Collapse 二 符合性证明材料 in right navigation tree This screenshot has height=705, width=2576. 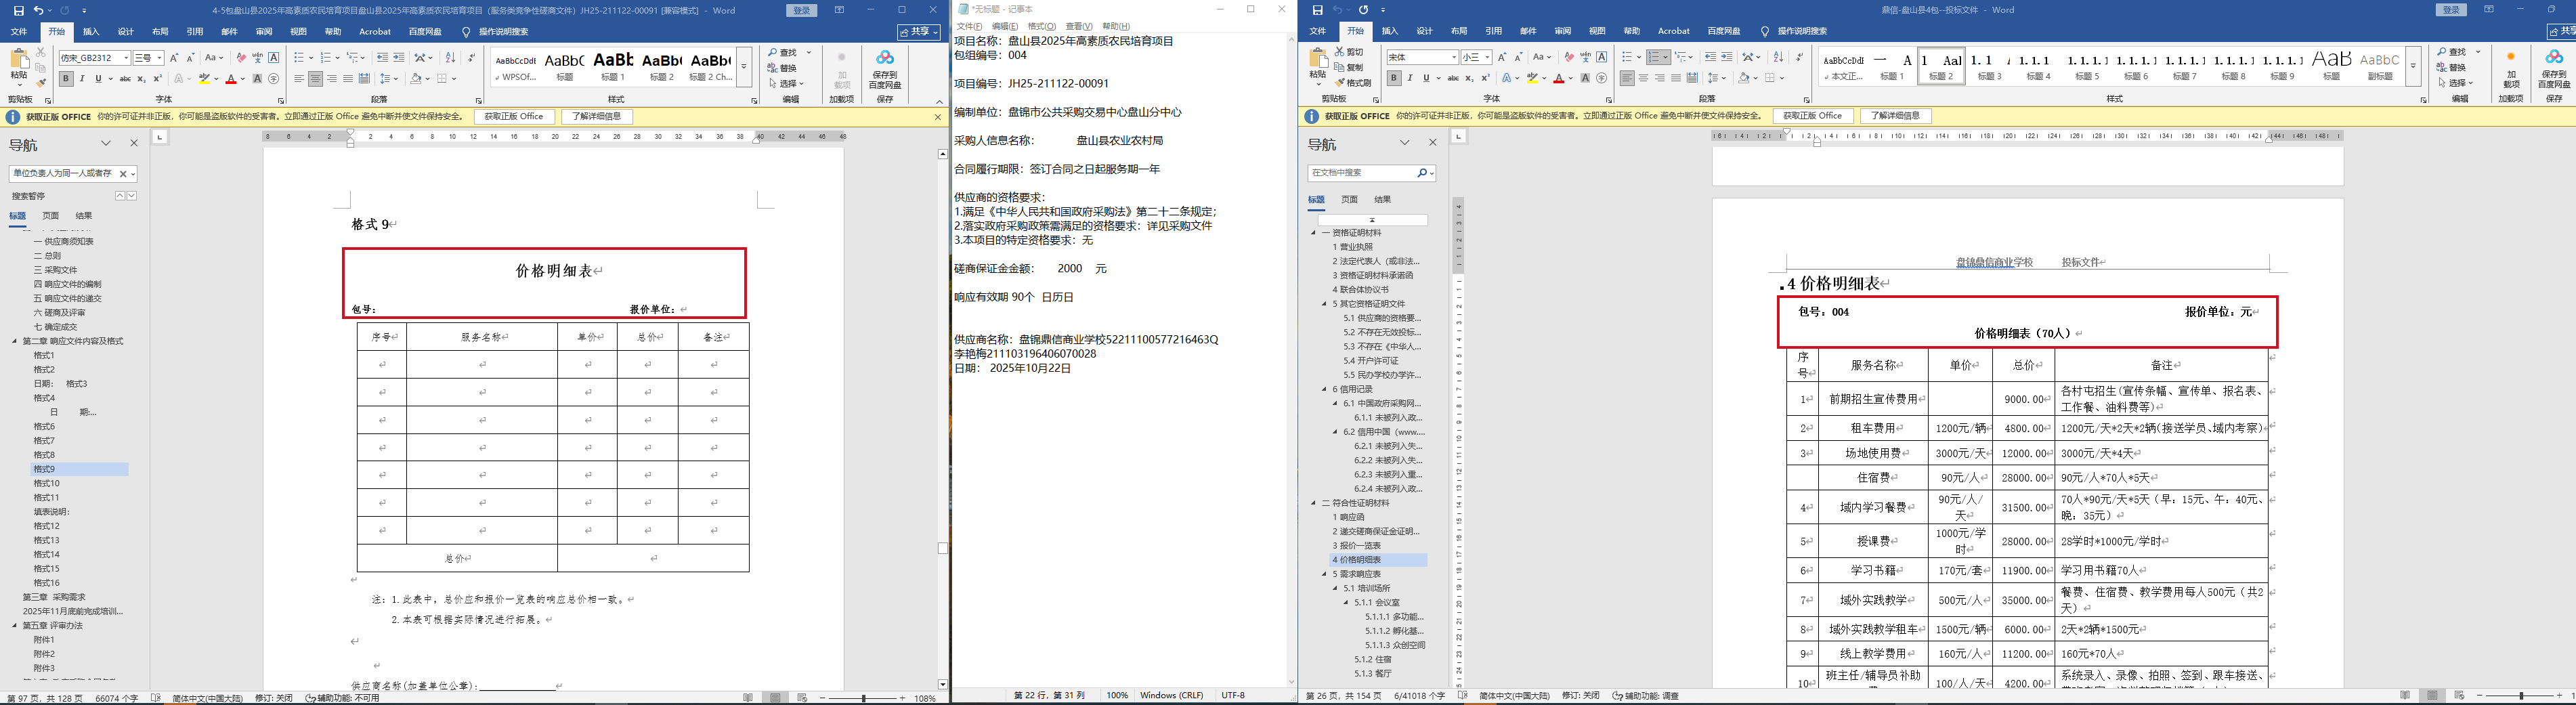point(1314,503)
